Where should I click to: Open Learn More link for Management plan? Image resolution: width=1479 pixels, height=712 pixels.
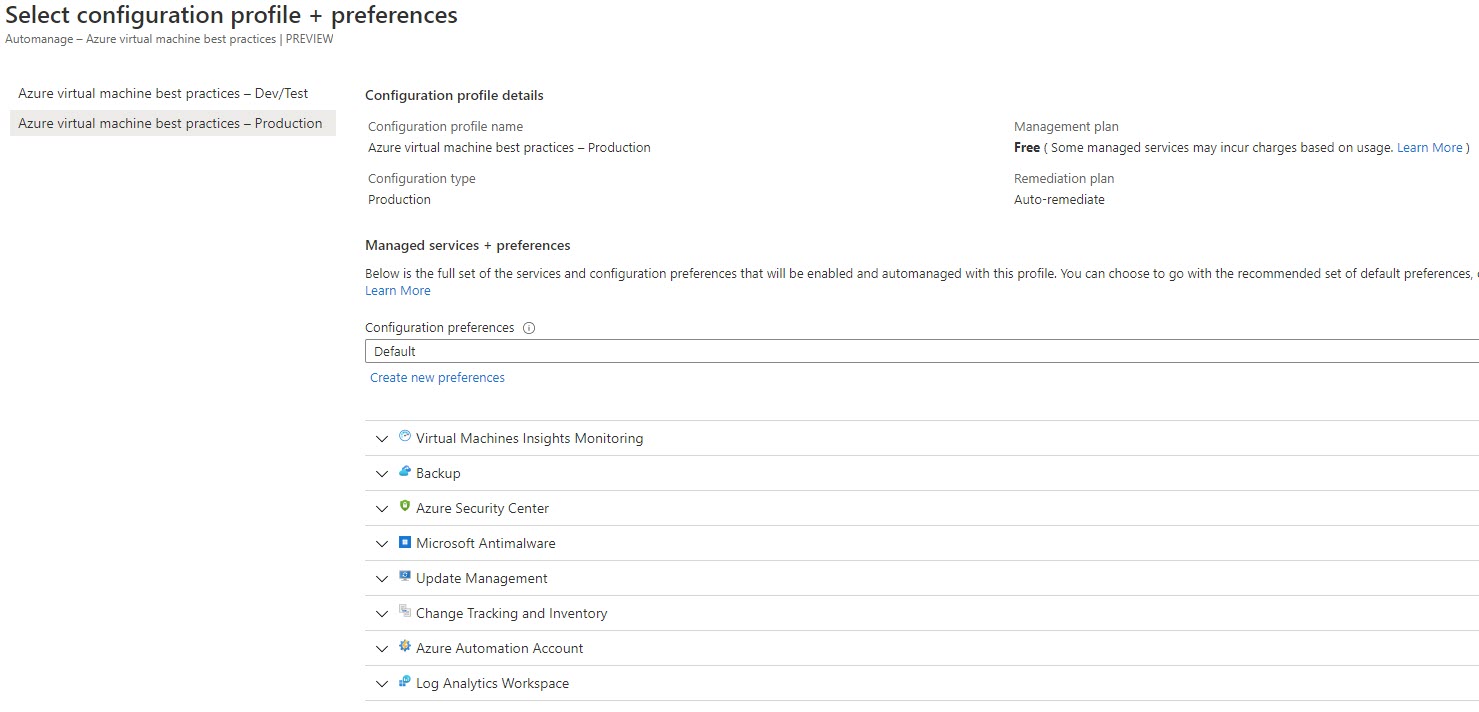[x=1430, y=148]
